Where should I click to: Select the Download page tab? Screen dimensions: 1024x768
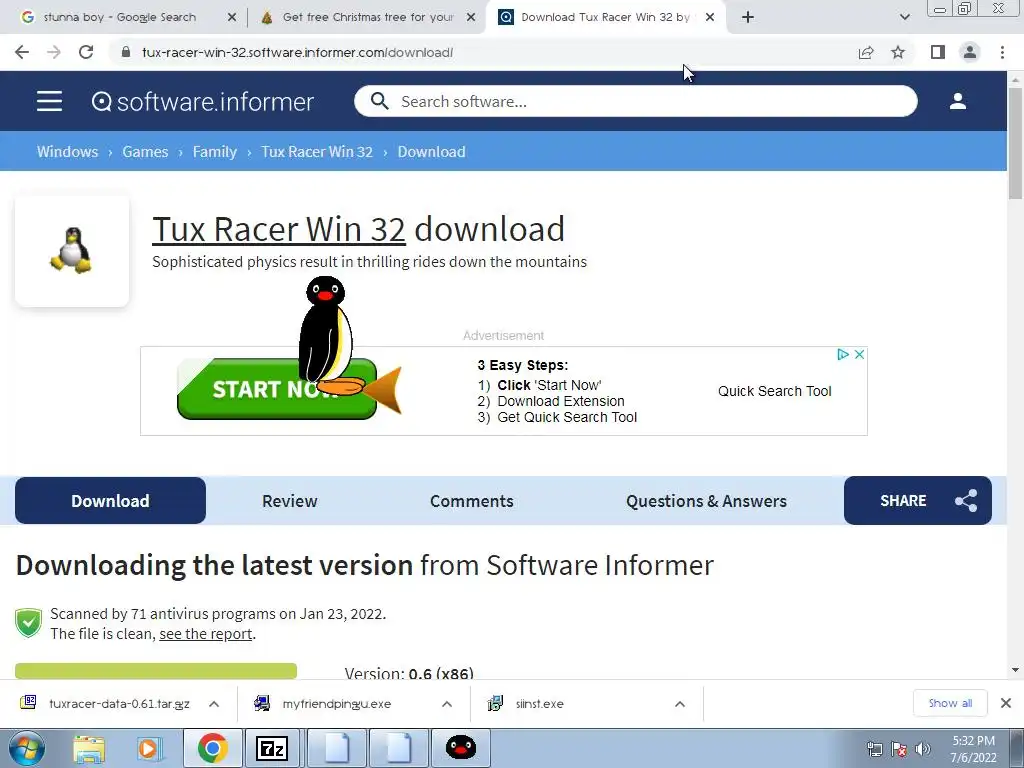(110, 501)
